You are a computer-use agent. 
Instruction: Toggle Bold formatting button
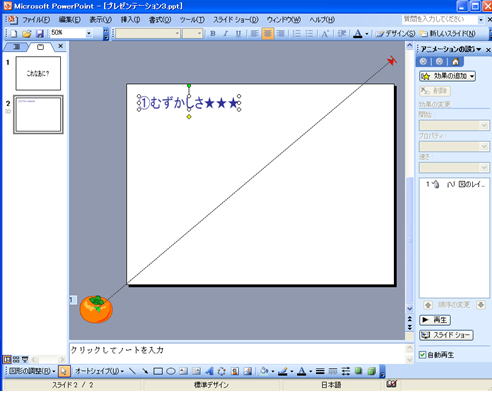point(213,33)
